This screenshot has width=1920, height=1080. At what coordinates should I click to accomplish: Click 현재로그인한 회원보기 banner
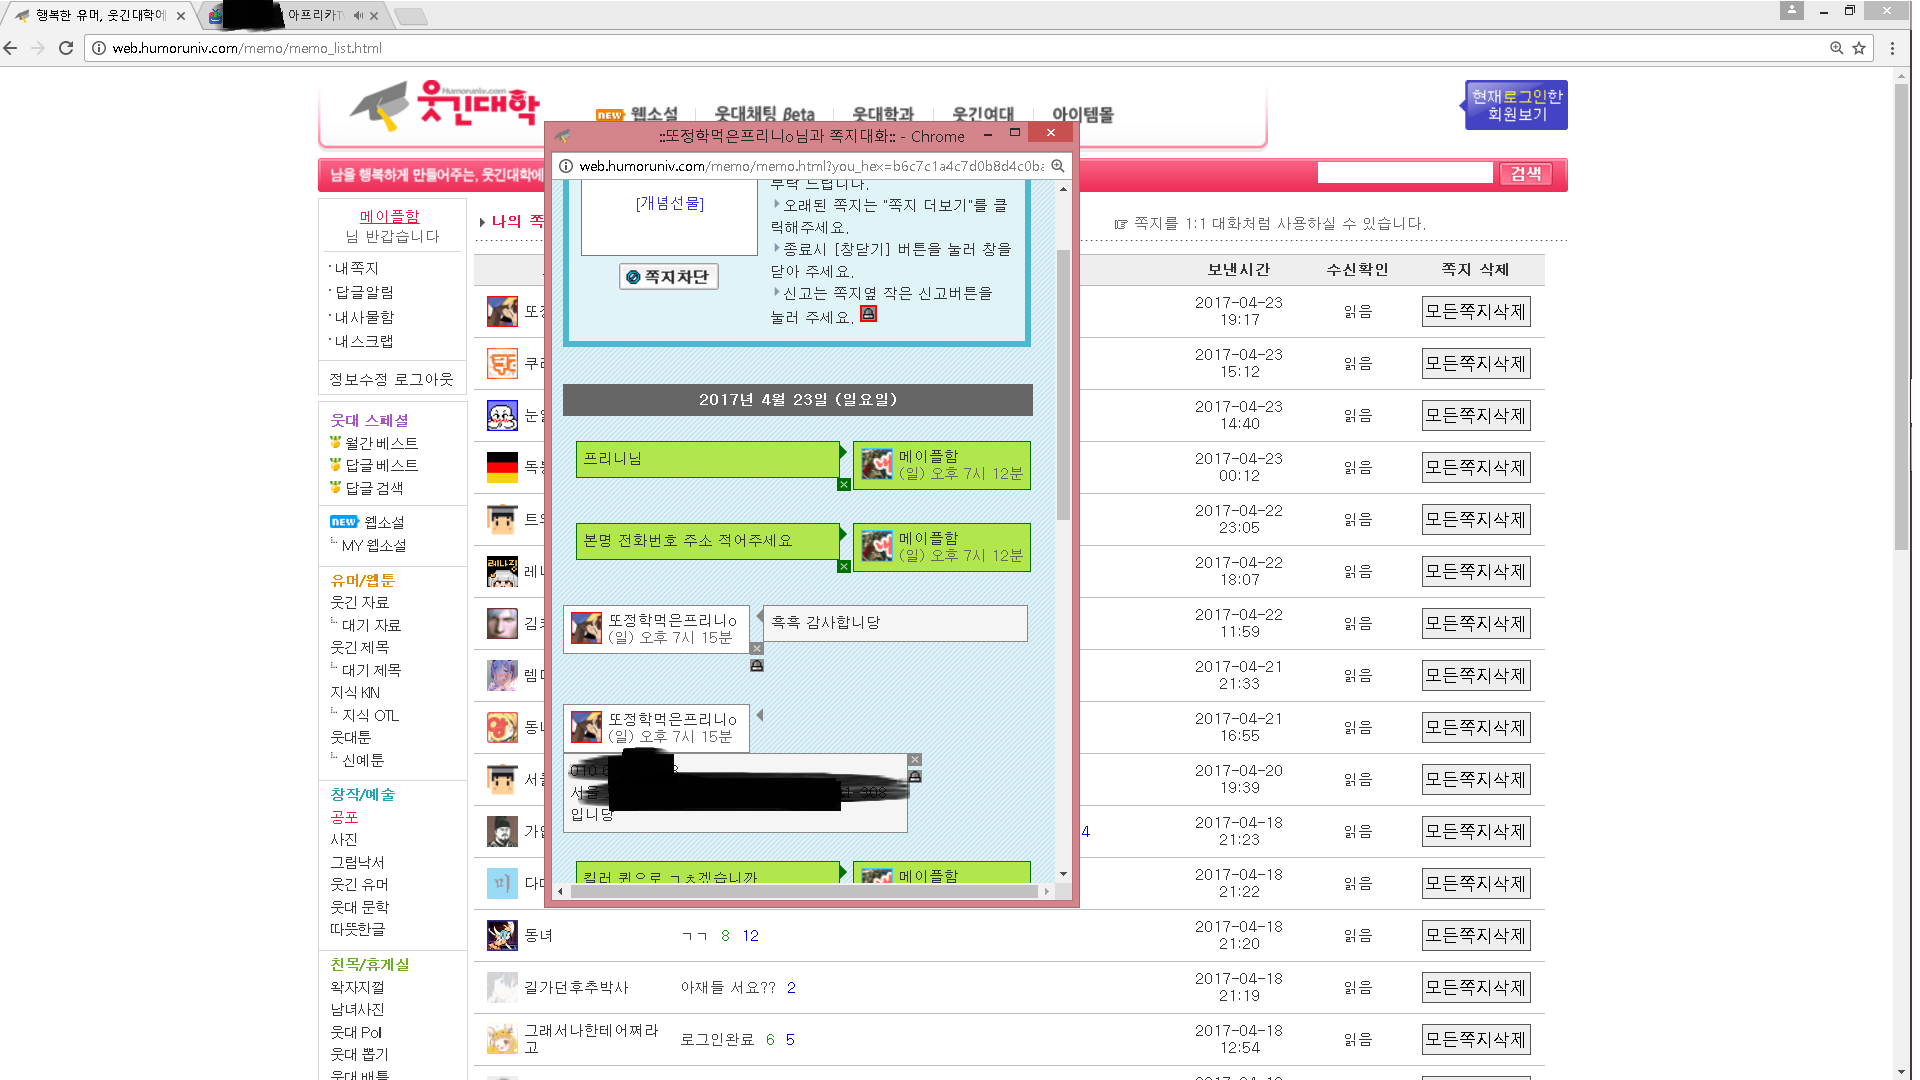tap(1515, 105)
